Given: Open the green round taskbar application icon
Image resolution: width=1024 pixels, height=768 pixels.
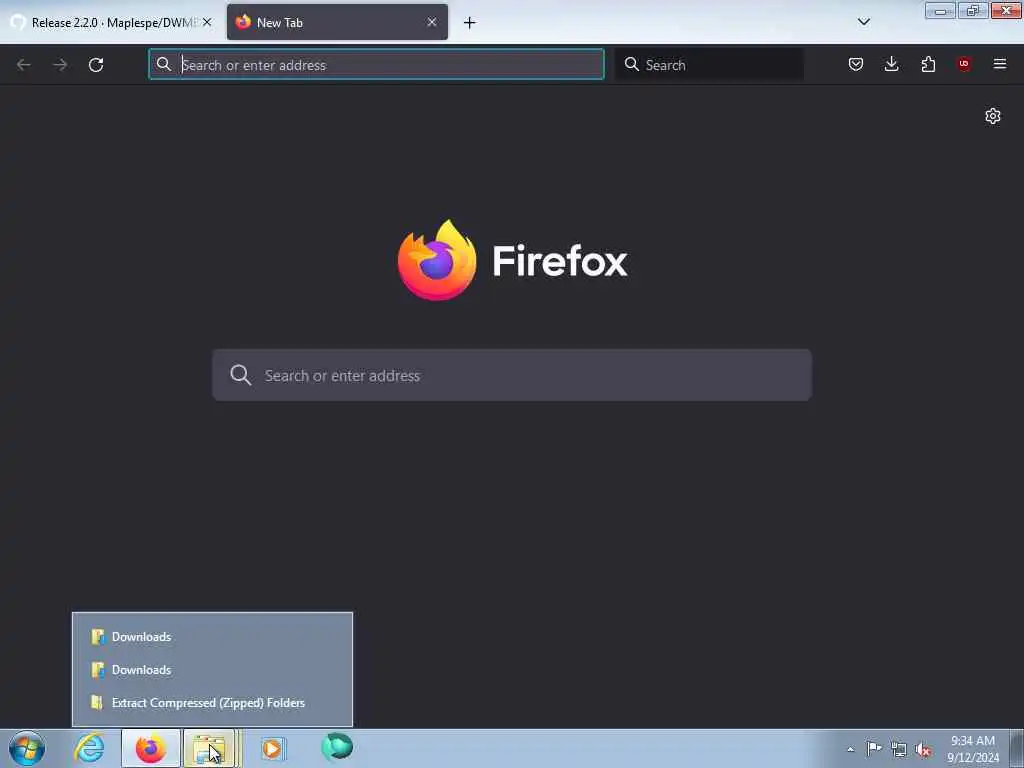Looking at the screenshot, I should point(337,747).
